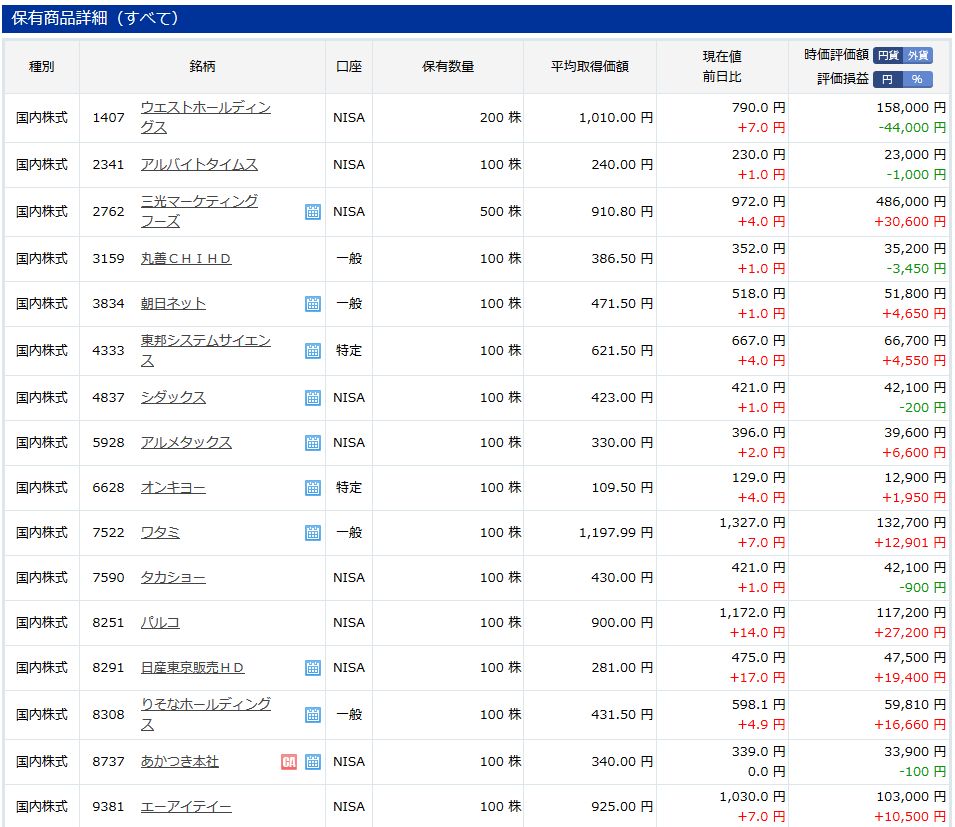Open エーアイテイー stock link
955x827 pixels.
pos(186,806)
